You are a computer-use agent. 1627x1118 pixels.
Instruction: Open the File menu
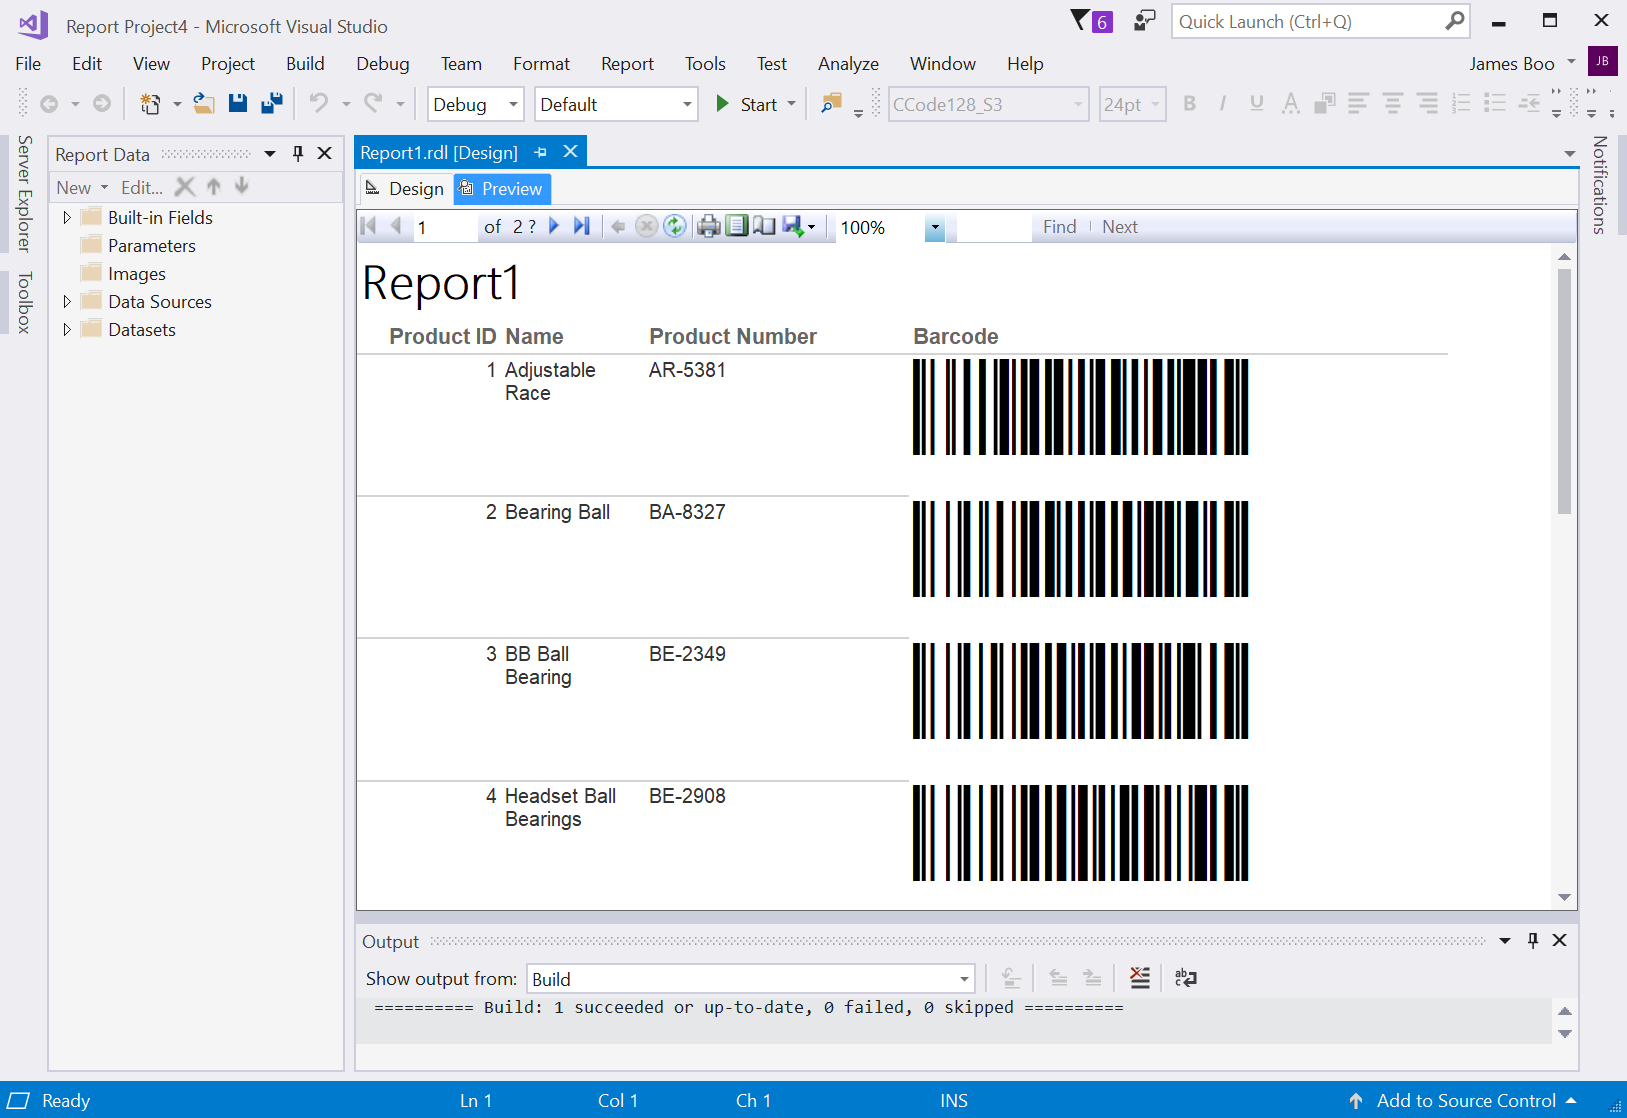coord(28,64)
